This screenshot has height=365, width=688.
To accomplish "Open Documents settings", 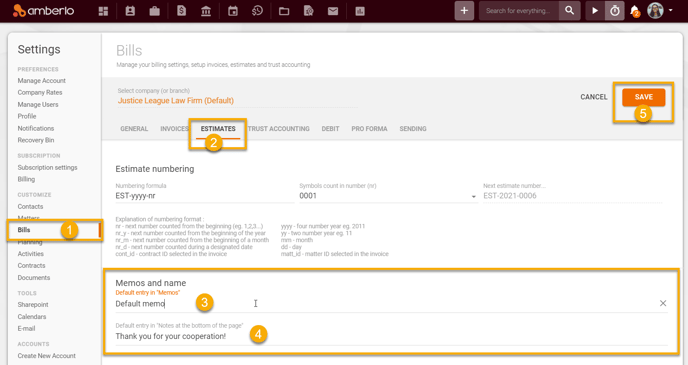I will coord(34,278).
